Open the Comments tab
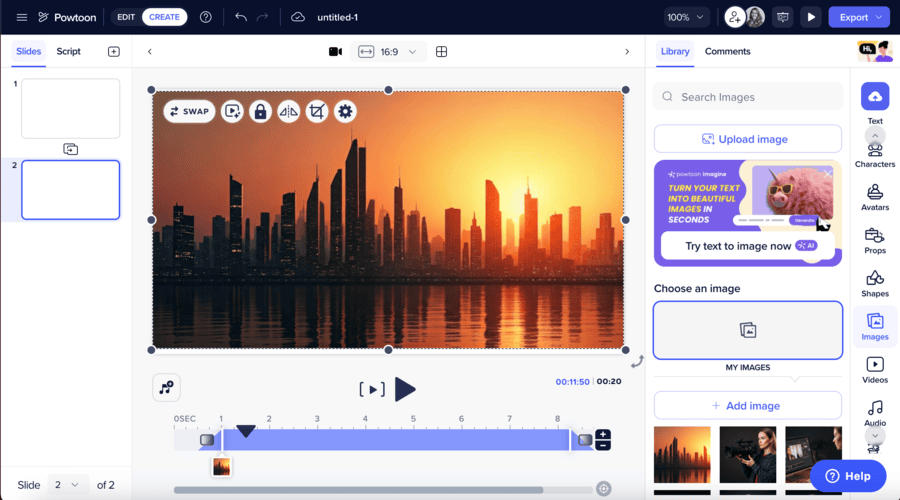This screenshot has width=900, height=500. pos(727,51)
